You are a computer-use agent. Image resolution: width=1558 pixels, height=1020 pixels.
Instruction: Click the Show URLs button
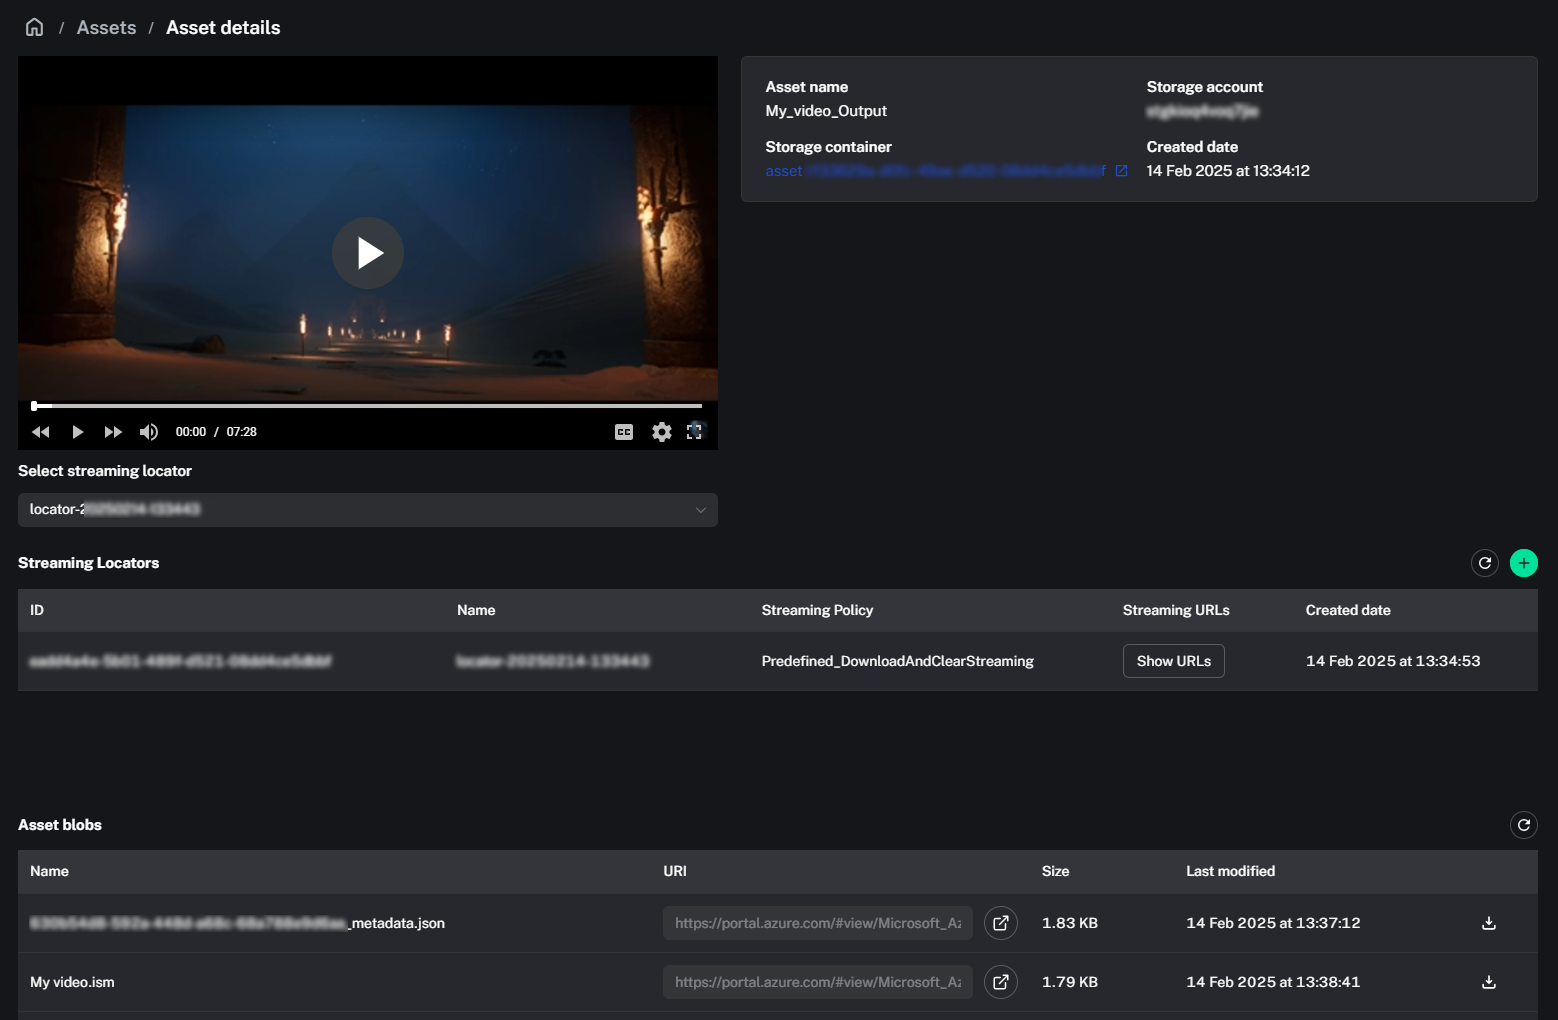[x=1174, y=661]
